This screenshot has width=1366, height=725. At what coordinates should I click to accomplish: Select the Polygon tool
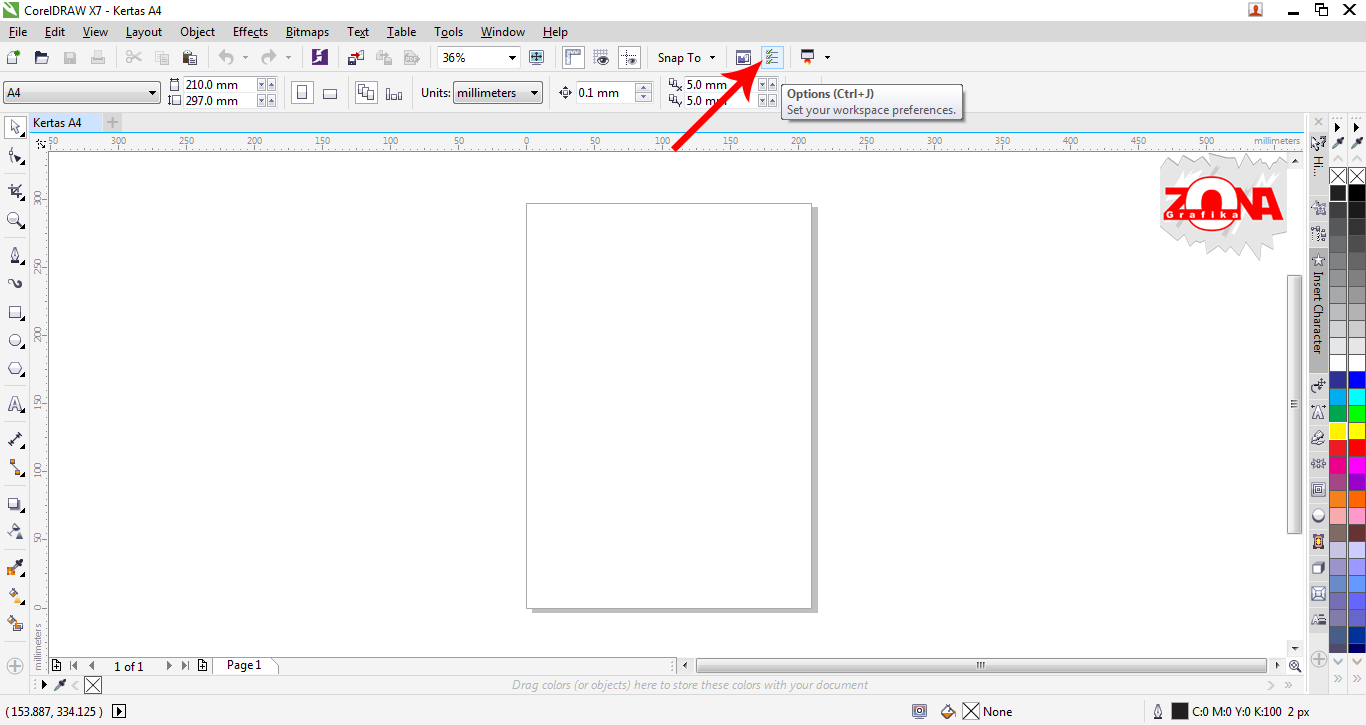click(x=16, y=369)
